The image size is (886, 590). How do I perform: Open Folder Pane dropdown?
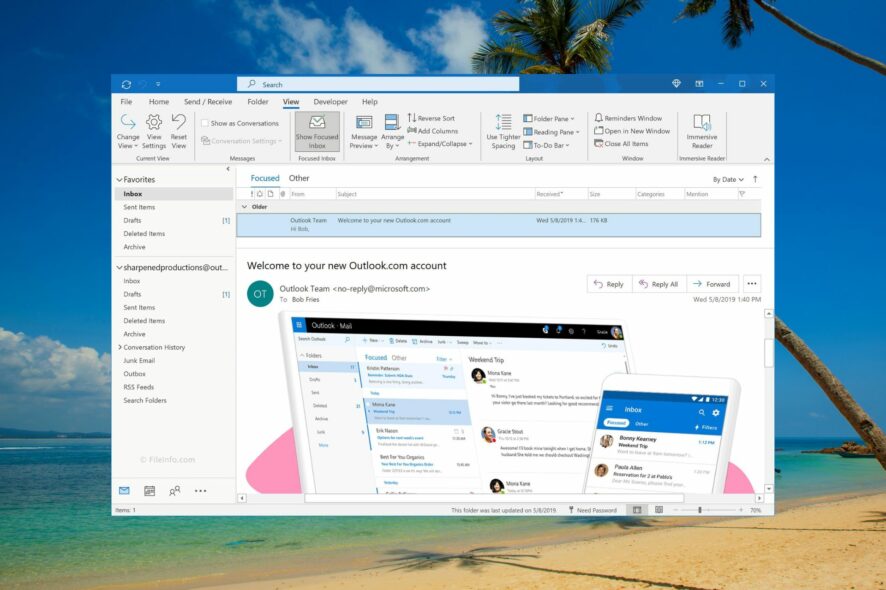[549, 119]
